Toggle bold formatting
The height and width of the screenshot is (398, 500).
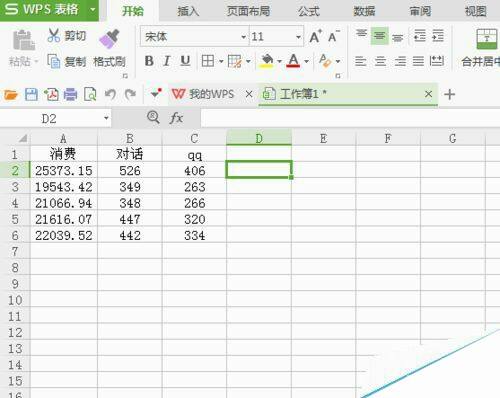[149, 61]
